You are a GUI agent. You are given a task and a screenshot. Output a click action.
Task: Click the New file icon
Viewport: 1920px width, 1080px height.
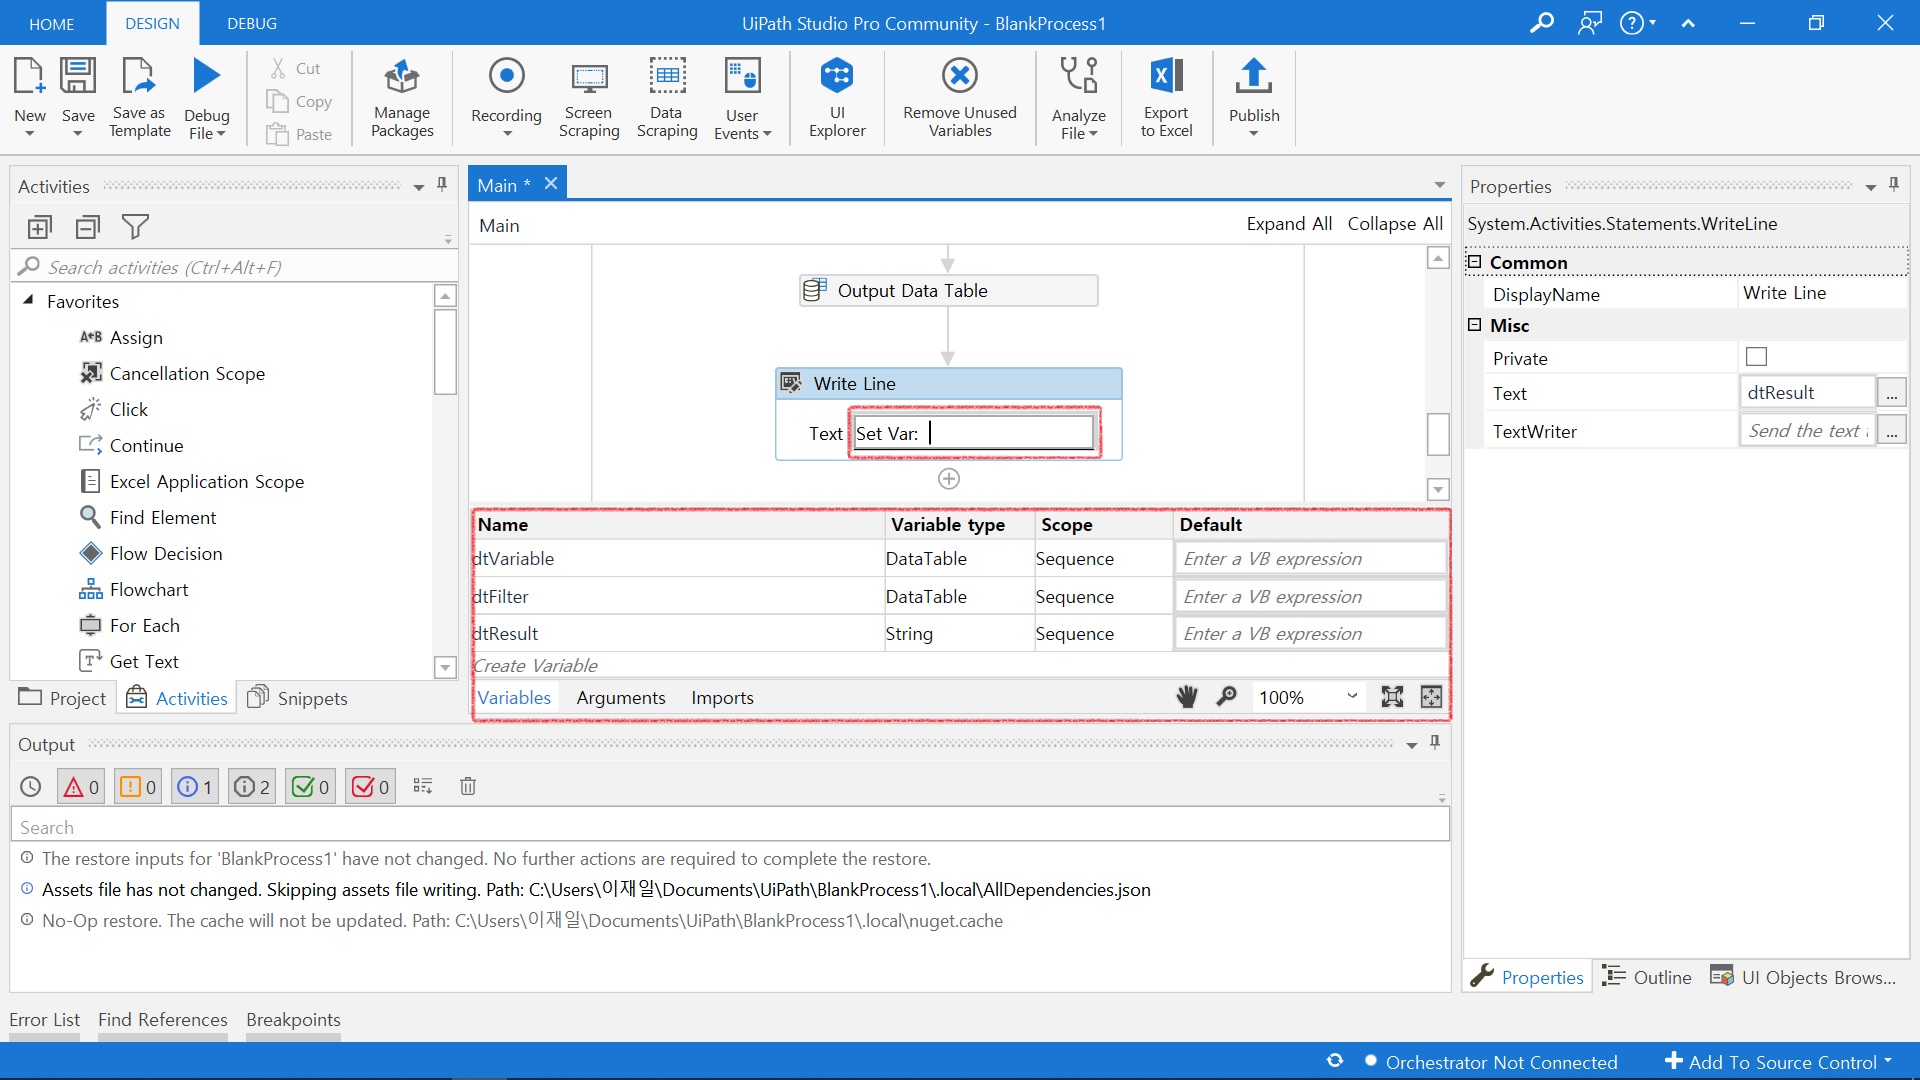[x=29, y=77]
